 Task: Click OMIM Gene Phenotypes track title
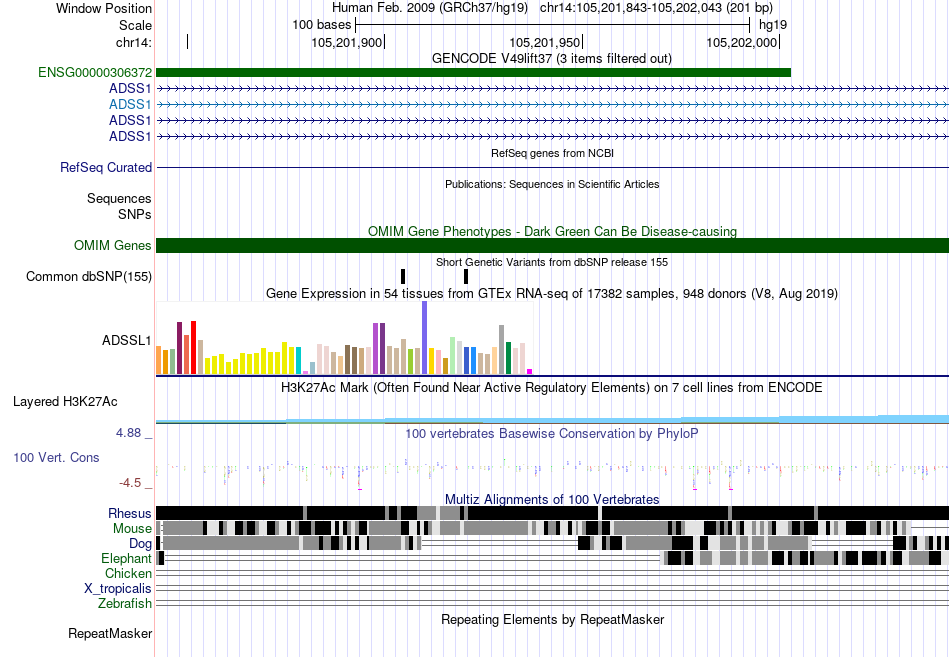tap(552, 232)
